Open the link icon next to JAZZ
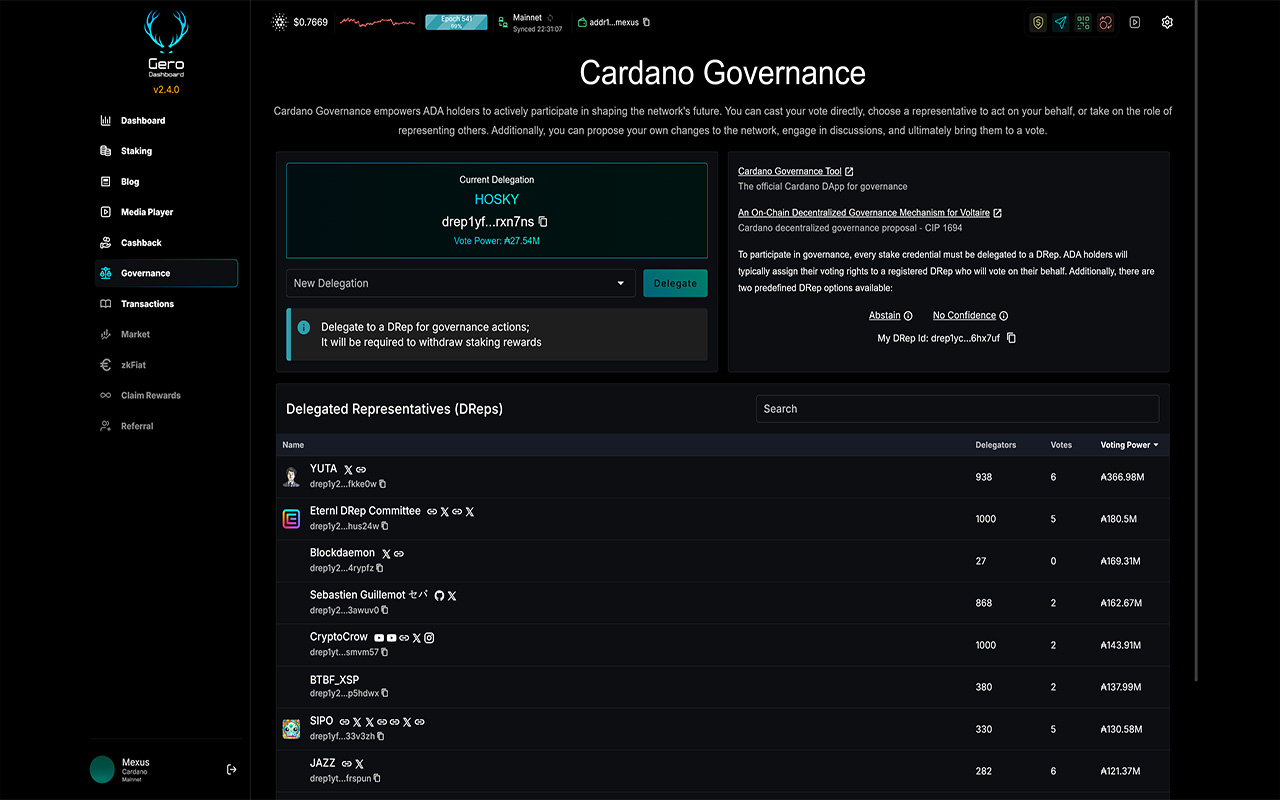Viewport: 1280px width, 800px height. pyautogui.click(x=347, y=764)
